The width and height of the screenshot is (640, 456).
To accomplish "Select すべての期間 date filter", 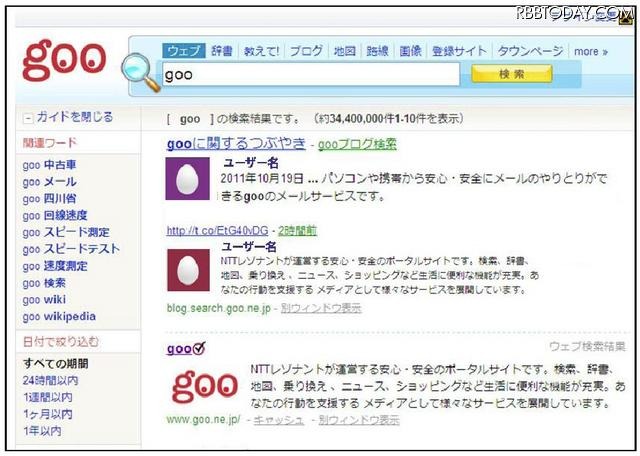I will [56, 363].
